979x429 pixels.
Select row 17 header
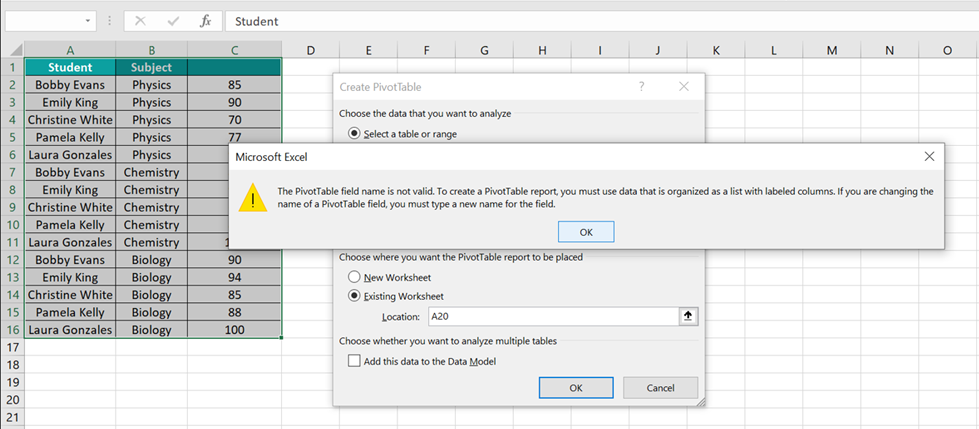[12, 347]
